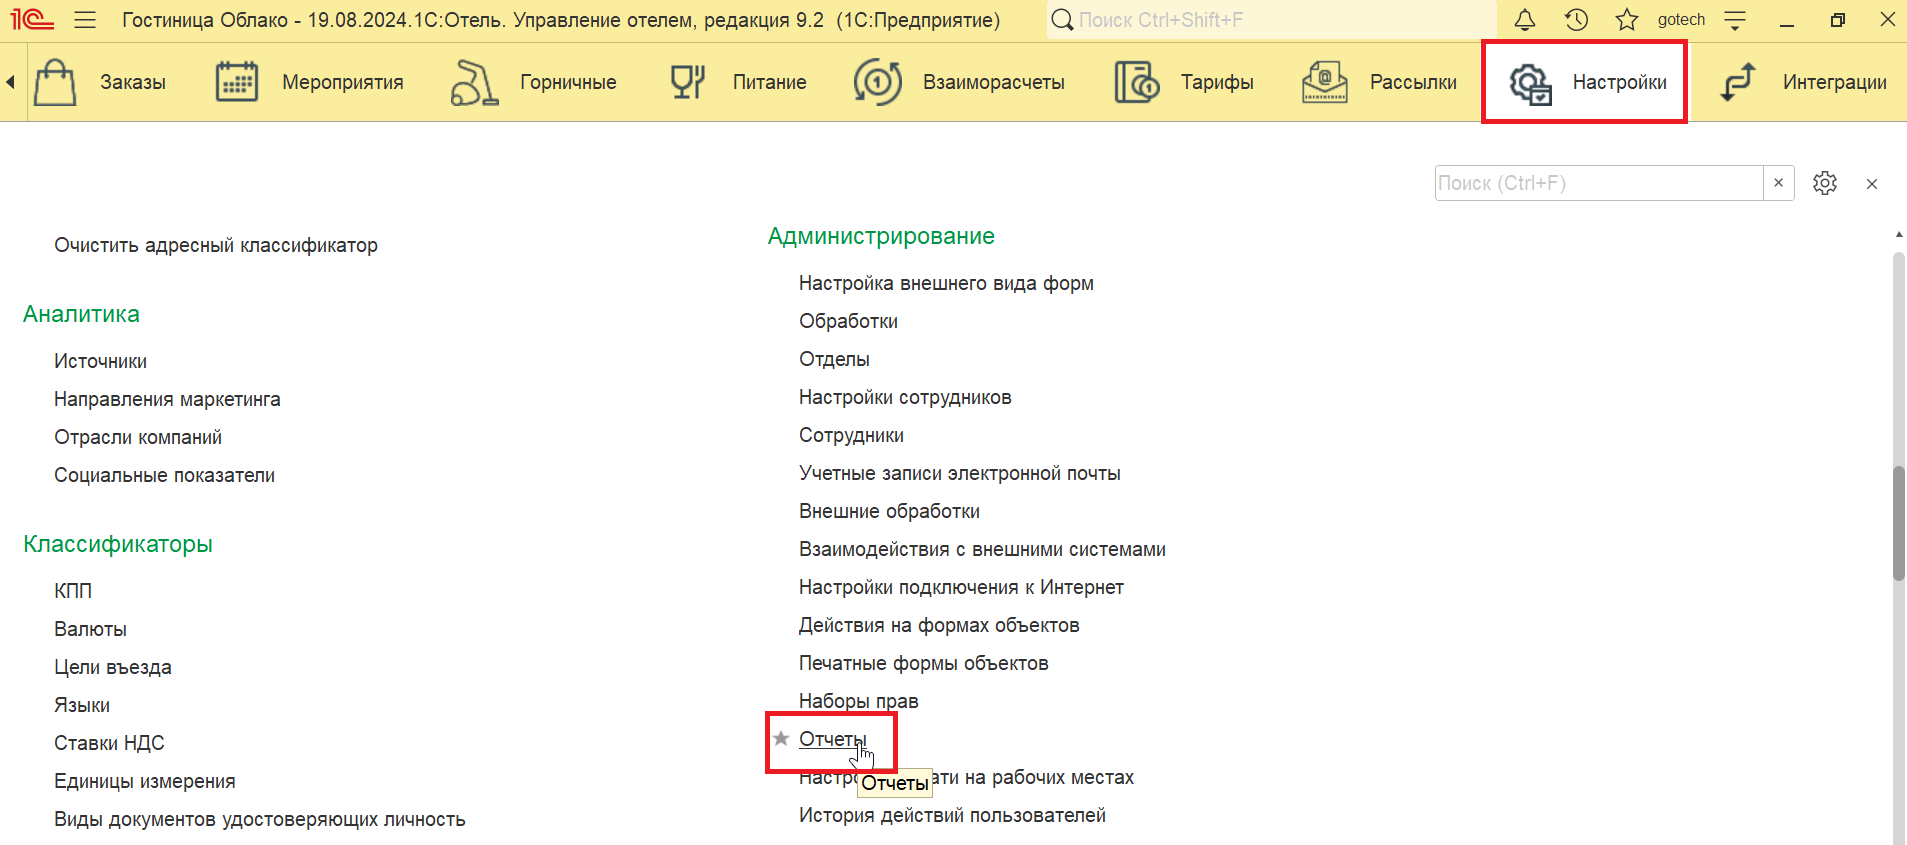
Task: Open Действия на формах объектов
Action: pos(939,625)
